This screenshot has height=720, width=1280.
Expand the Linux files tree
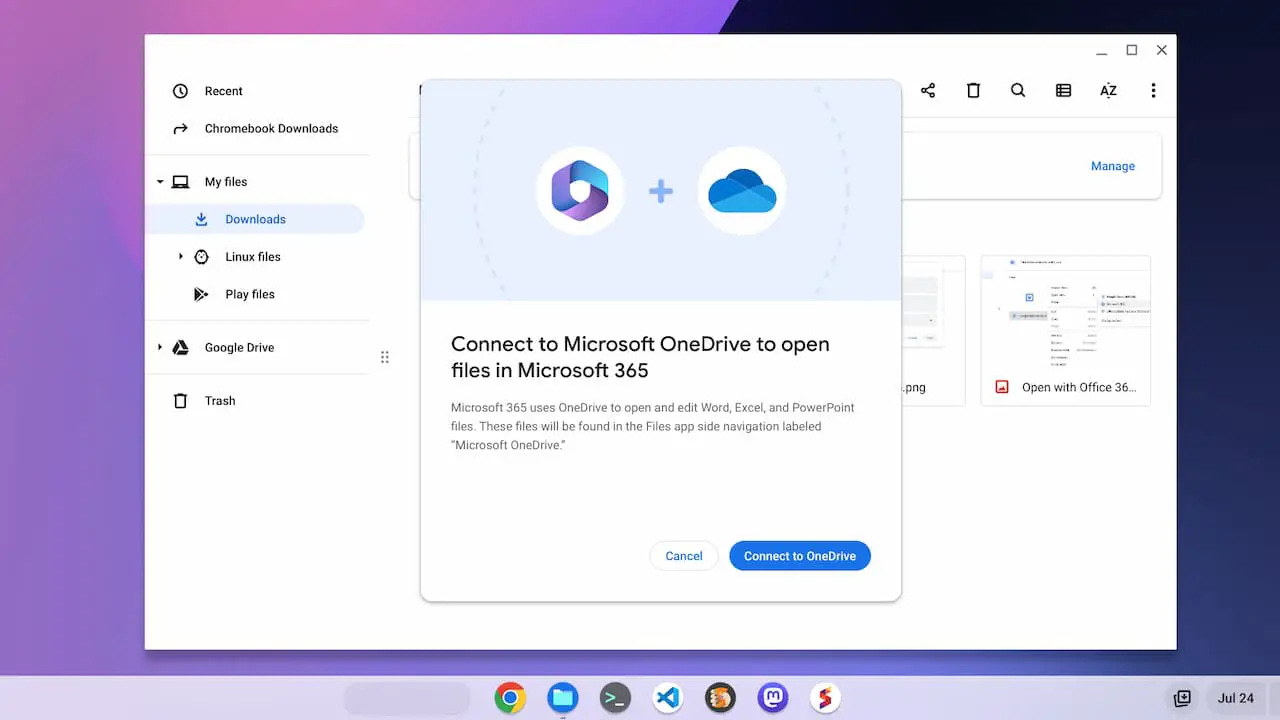click(x=181, y=257)
